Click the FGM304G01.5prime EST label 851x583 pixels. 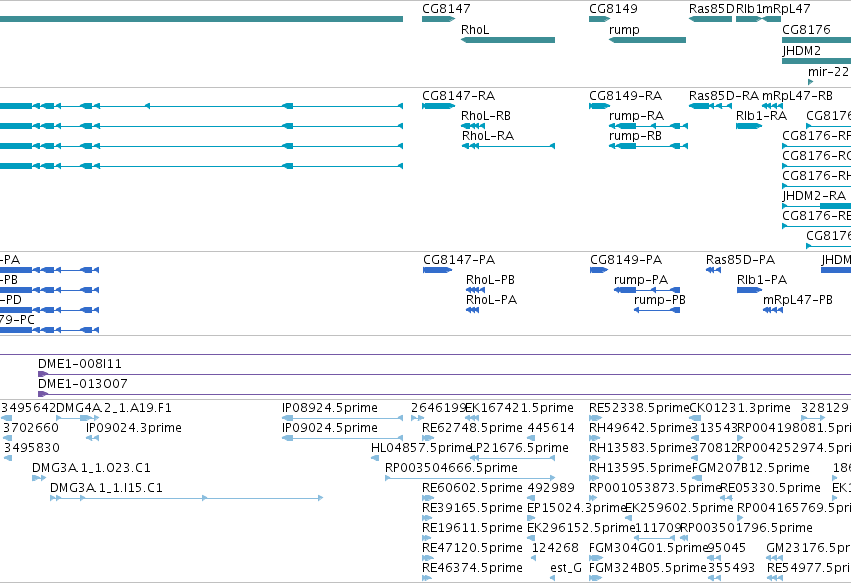[x=649, y=548]
